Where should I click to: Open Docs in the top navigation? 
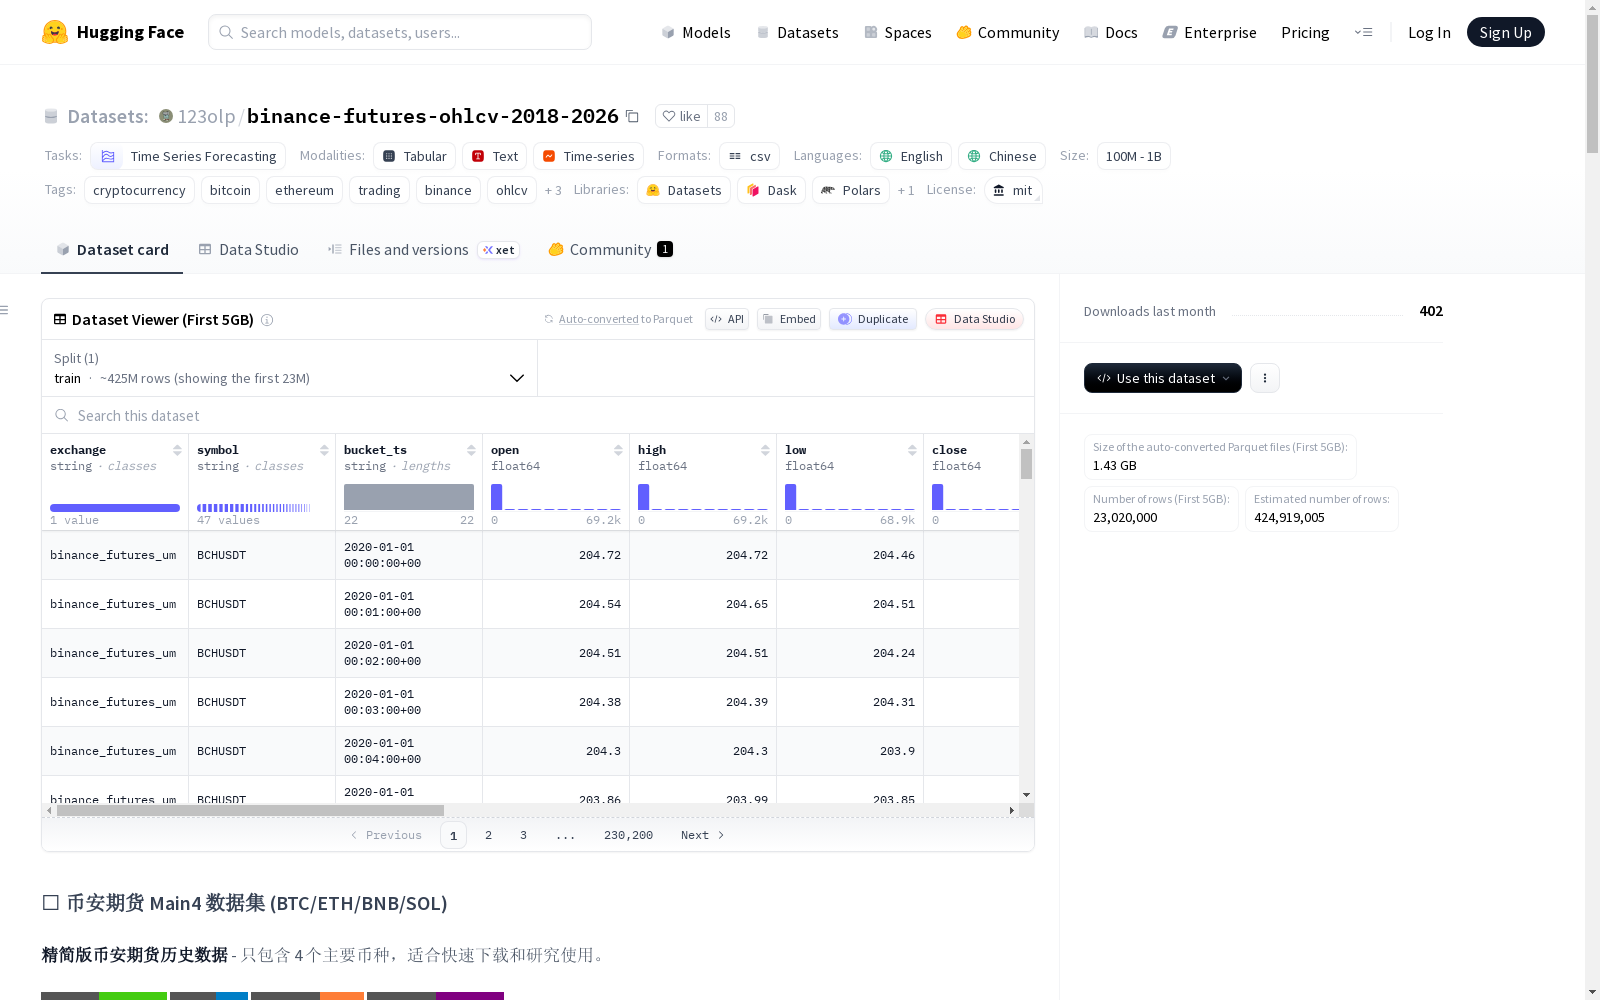pos(1111,32)
